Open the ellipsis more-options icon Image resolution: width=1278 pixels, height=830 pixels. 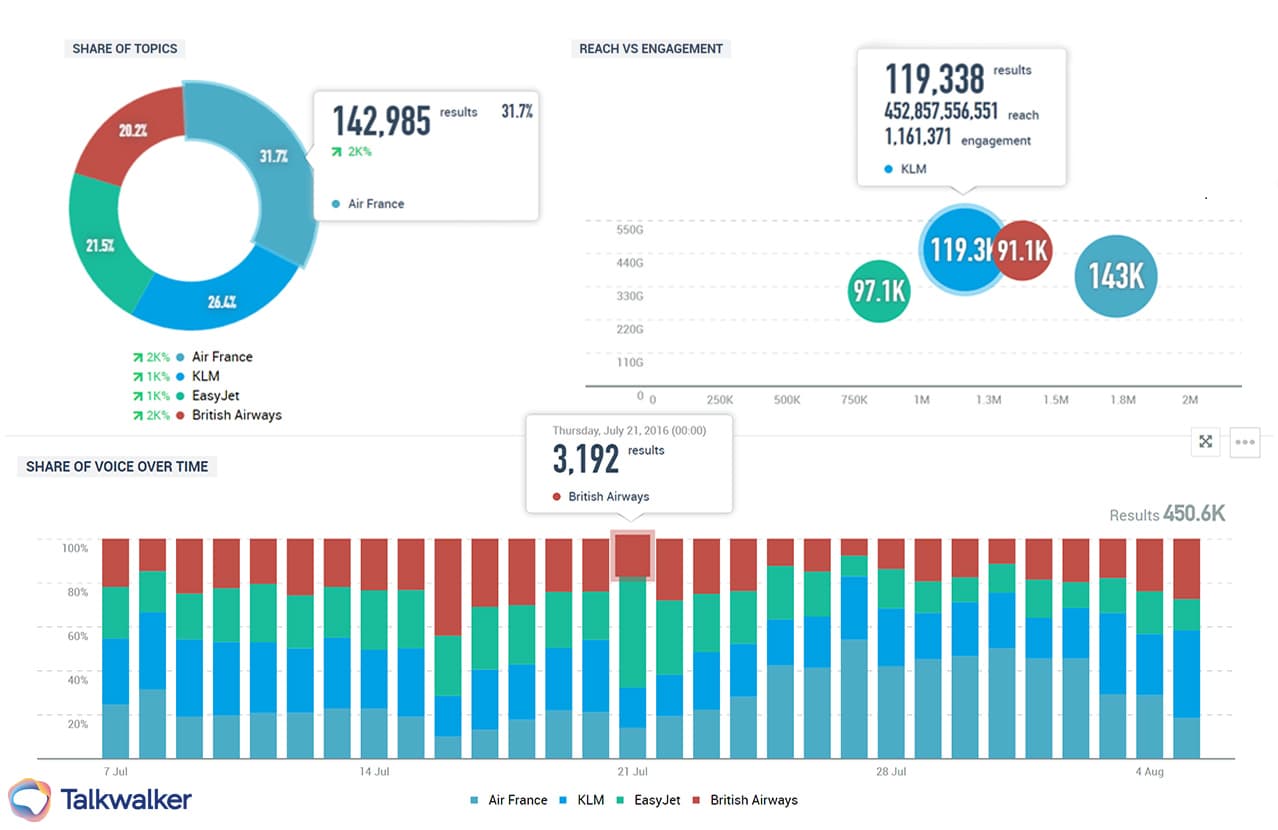1244,441
